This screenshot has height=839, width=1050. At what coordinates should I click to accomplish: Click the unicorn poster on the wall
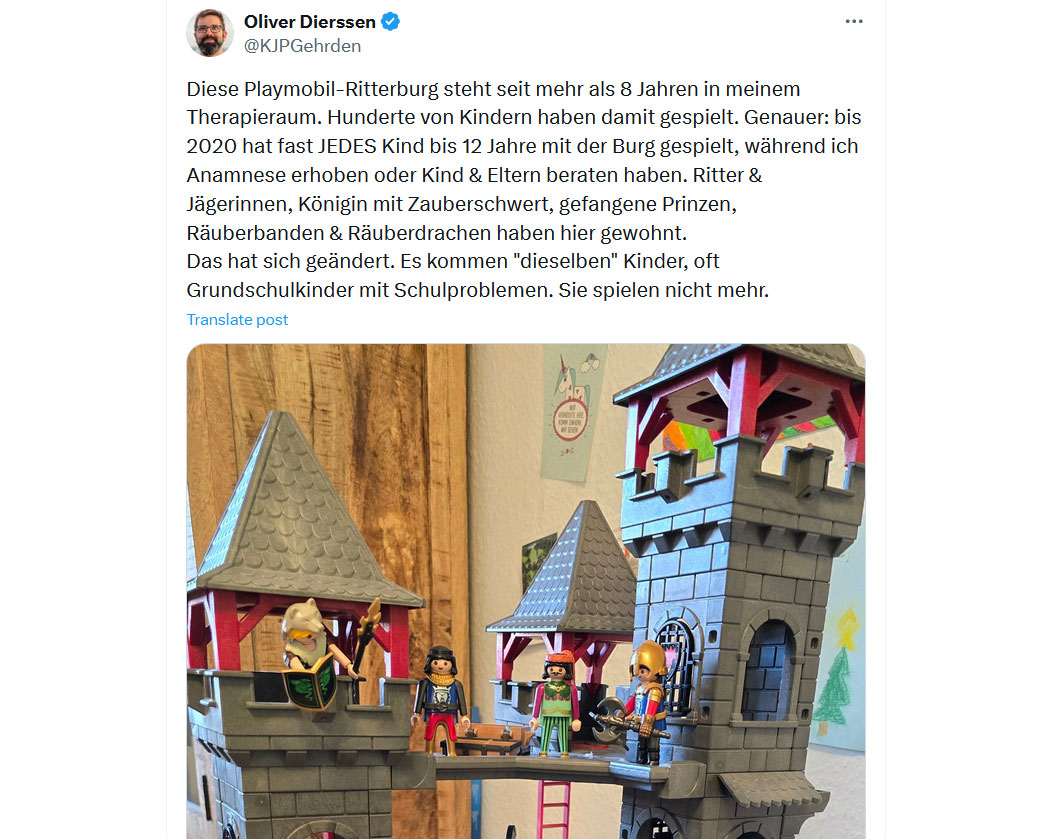[x=573, y=413]
